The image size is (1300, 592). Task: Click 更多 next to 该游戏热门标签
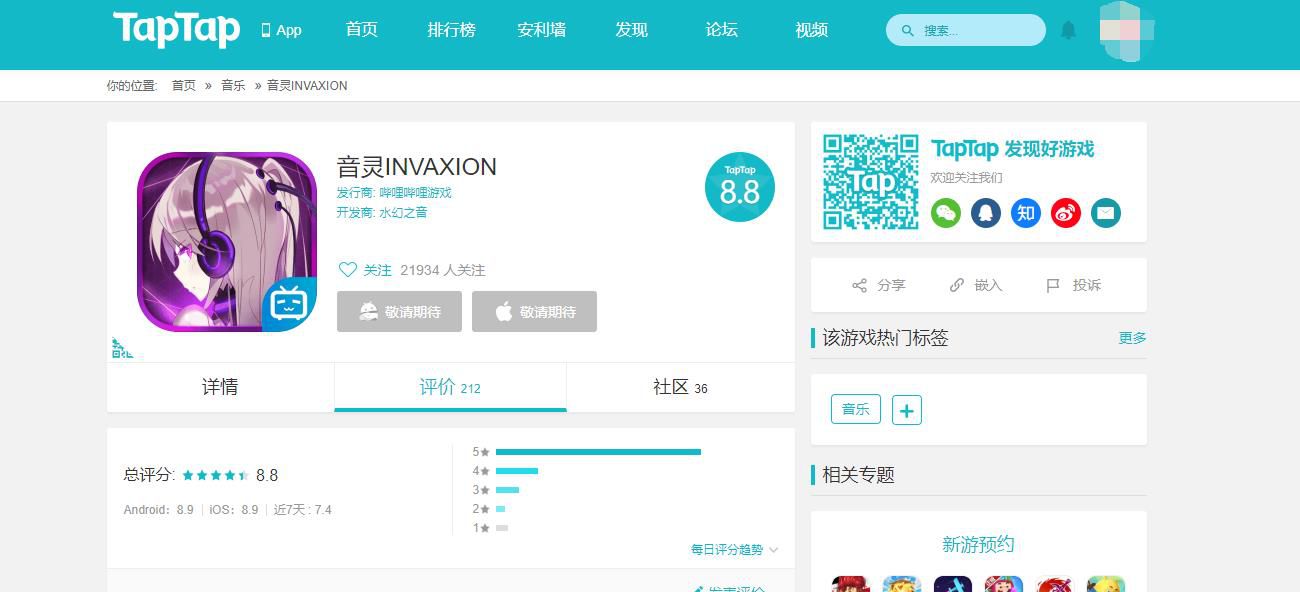pos(1133,338)
